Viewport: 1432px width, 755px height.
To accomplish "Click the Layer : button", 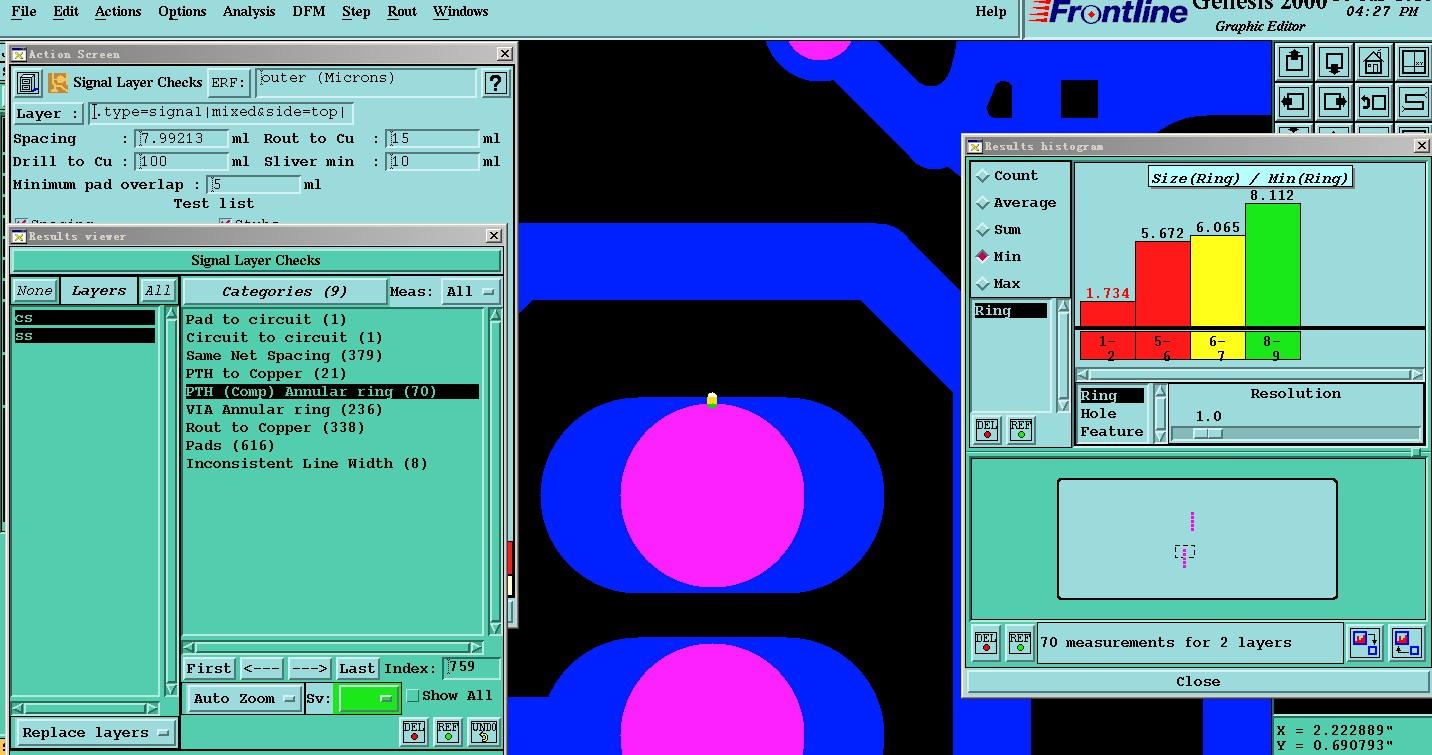I will coord(47,114).
